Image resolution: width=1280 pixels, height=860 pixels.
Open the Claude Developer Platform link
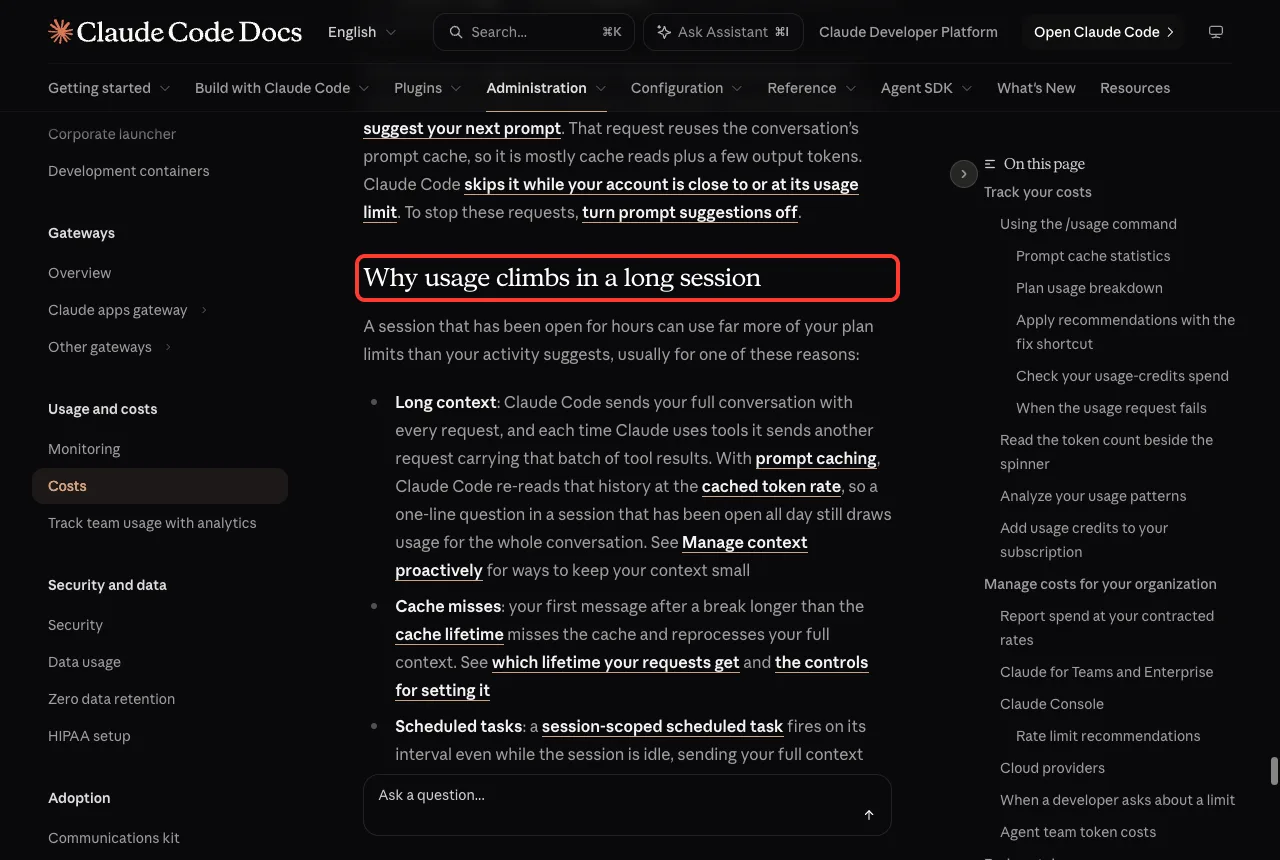point(908,32)
